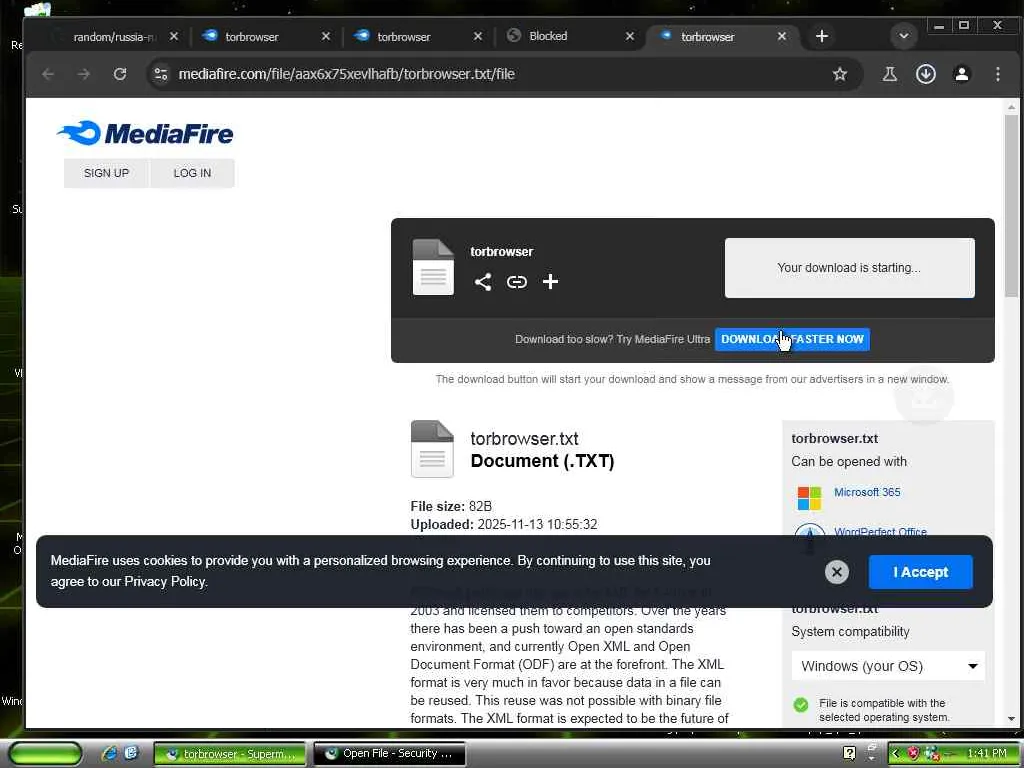Reload the MediaFire page

(x=120, y=74)
